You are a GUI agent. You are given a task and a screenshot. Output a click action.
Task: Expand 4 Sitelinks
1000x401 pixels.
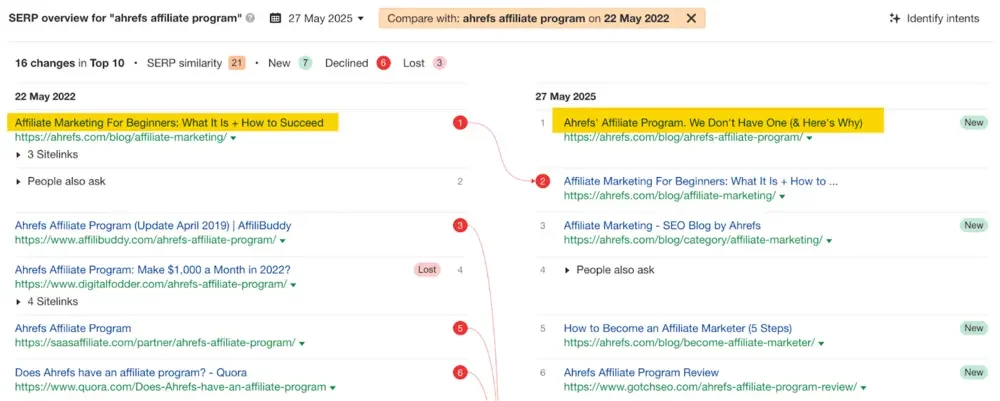tap(47, 302)
